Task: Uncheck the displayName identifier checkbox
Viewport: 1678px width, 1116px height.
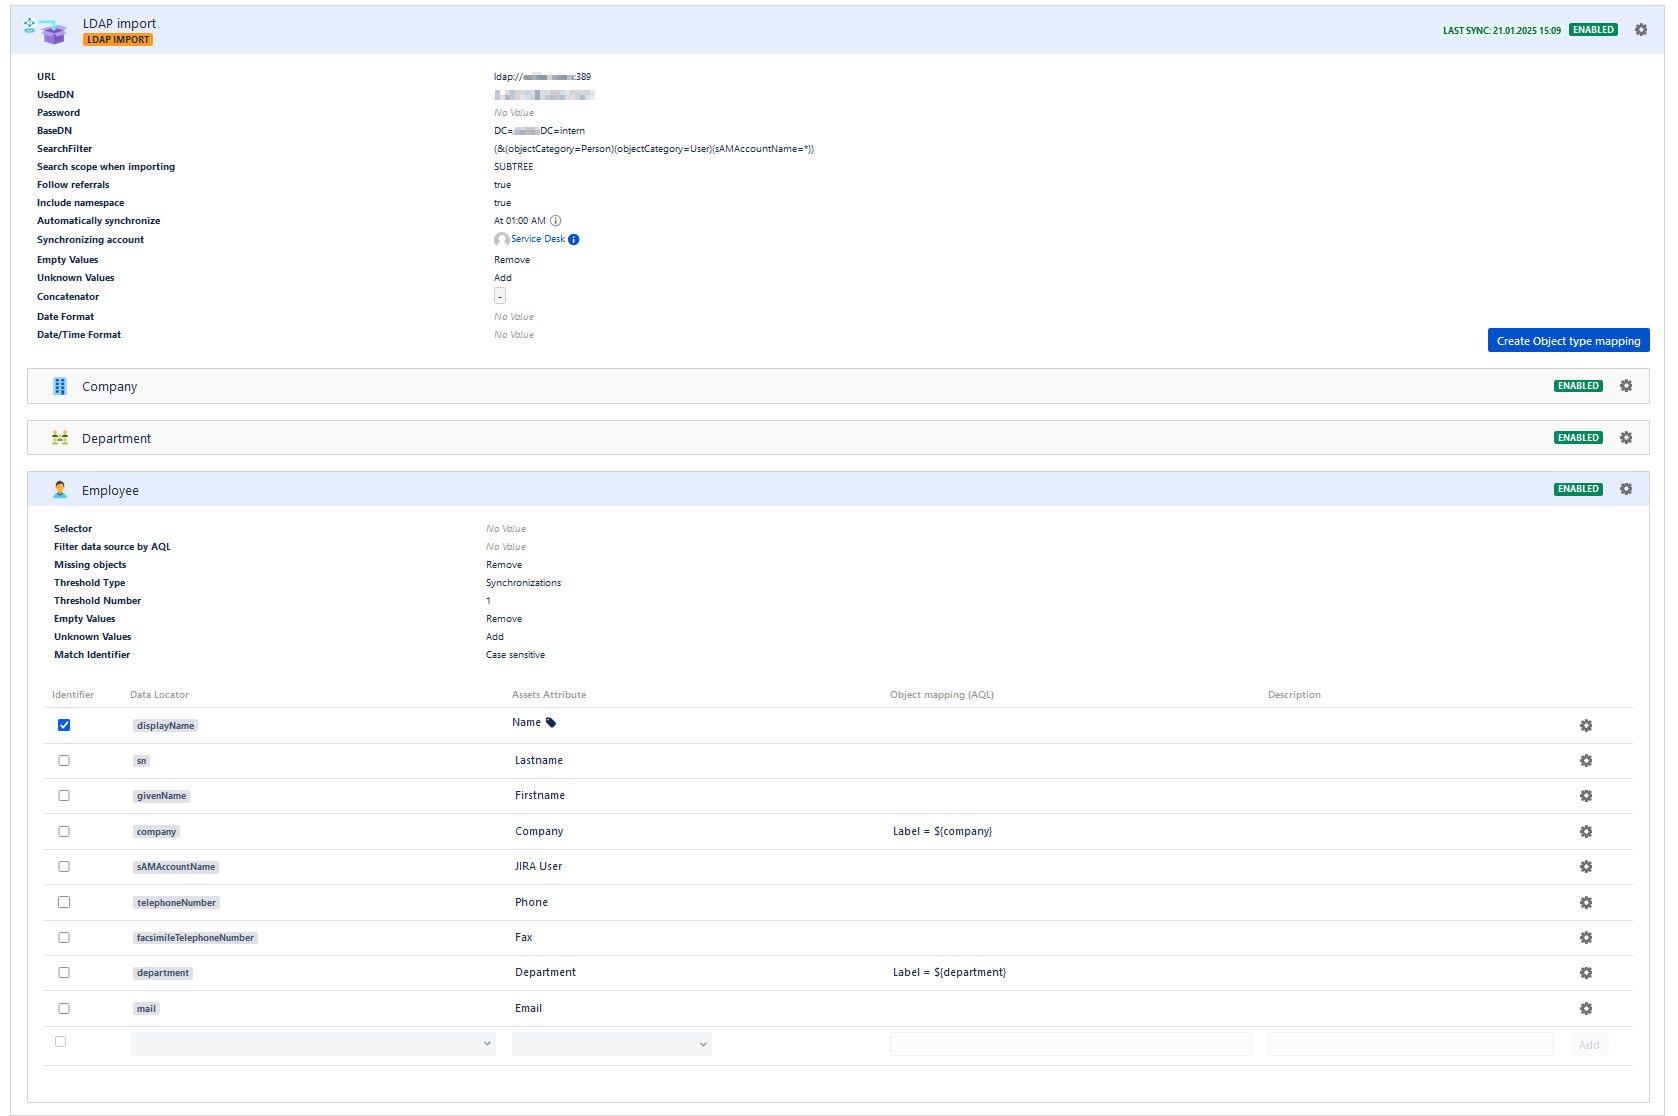Action: tap(64, 725)
